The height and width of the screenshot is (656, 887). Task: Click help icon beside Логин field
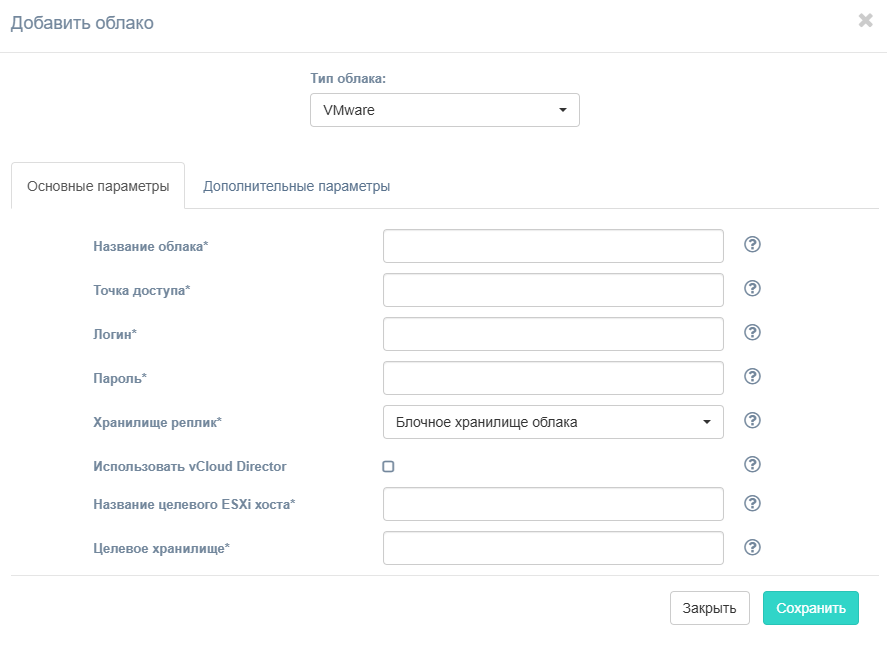click(752, 333)
